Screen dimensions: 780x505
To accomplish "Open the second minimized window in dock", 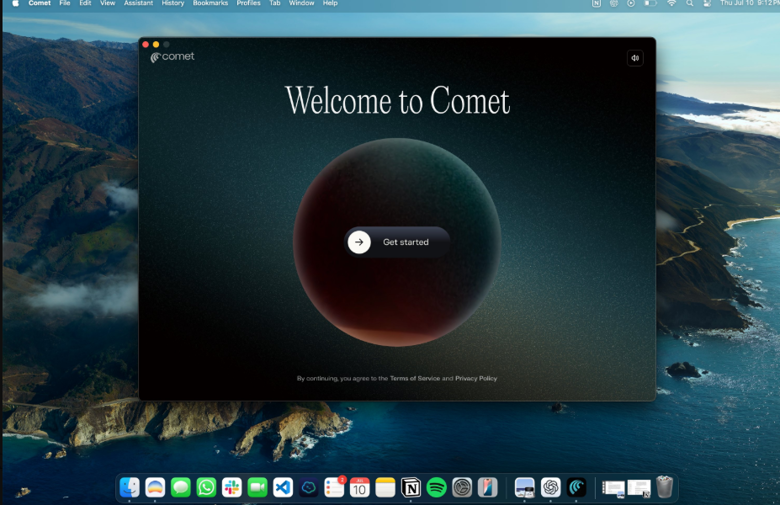I will pos(639,489).
